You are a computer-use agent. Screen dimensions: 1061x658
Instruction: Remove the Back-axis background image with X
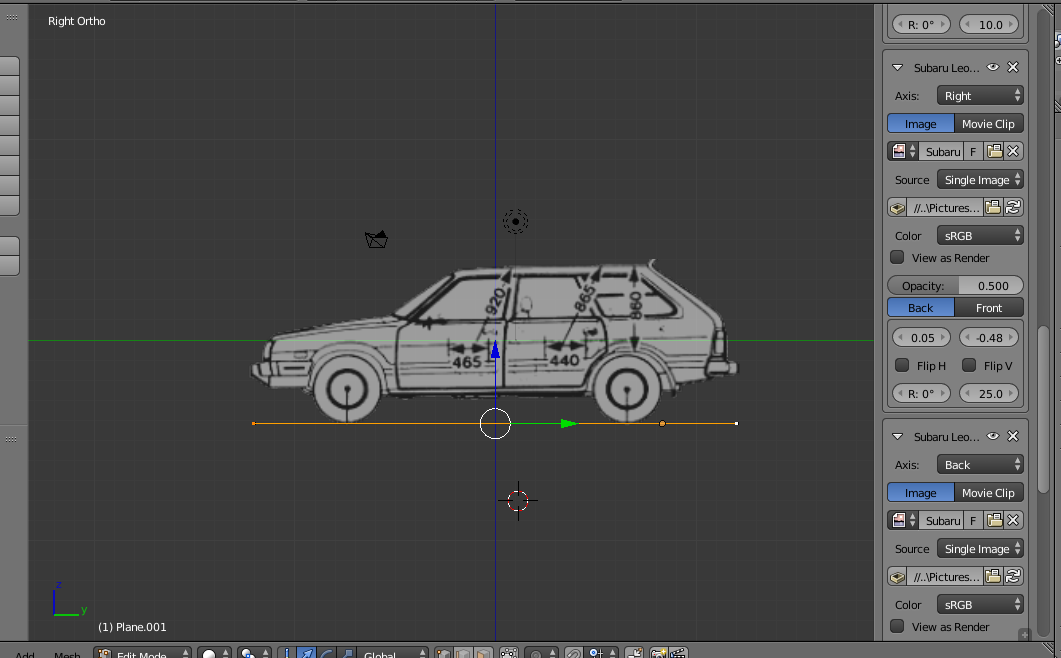tap(1013, 436)
